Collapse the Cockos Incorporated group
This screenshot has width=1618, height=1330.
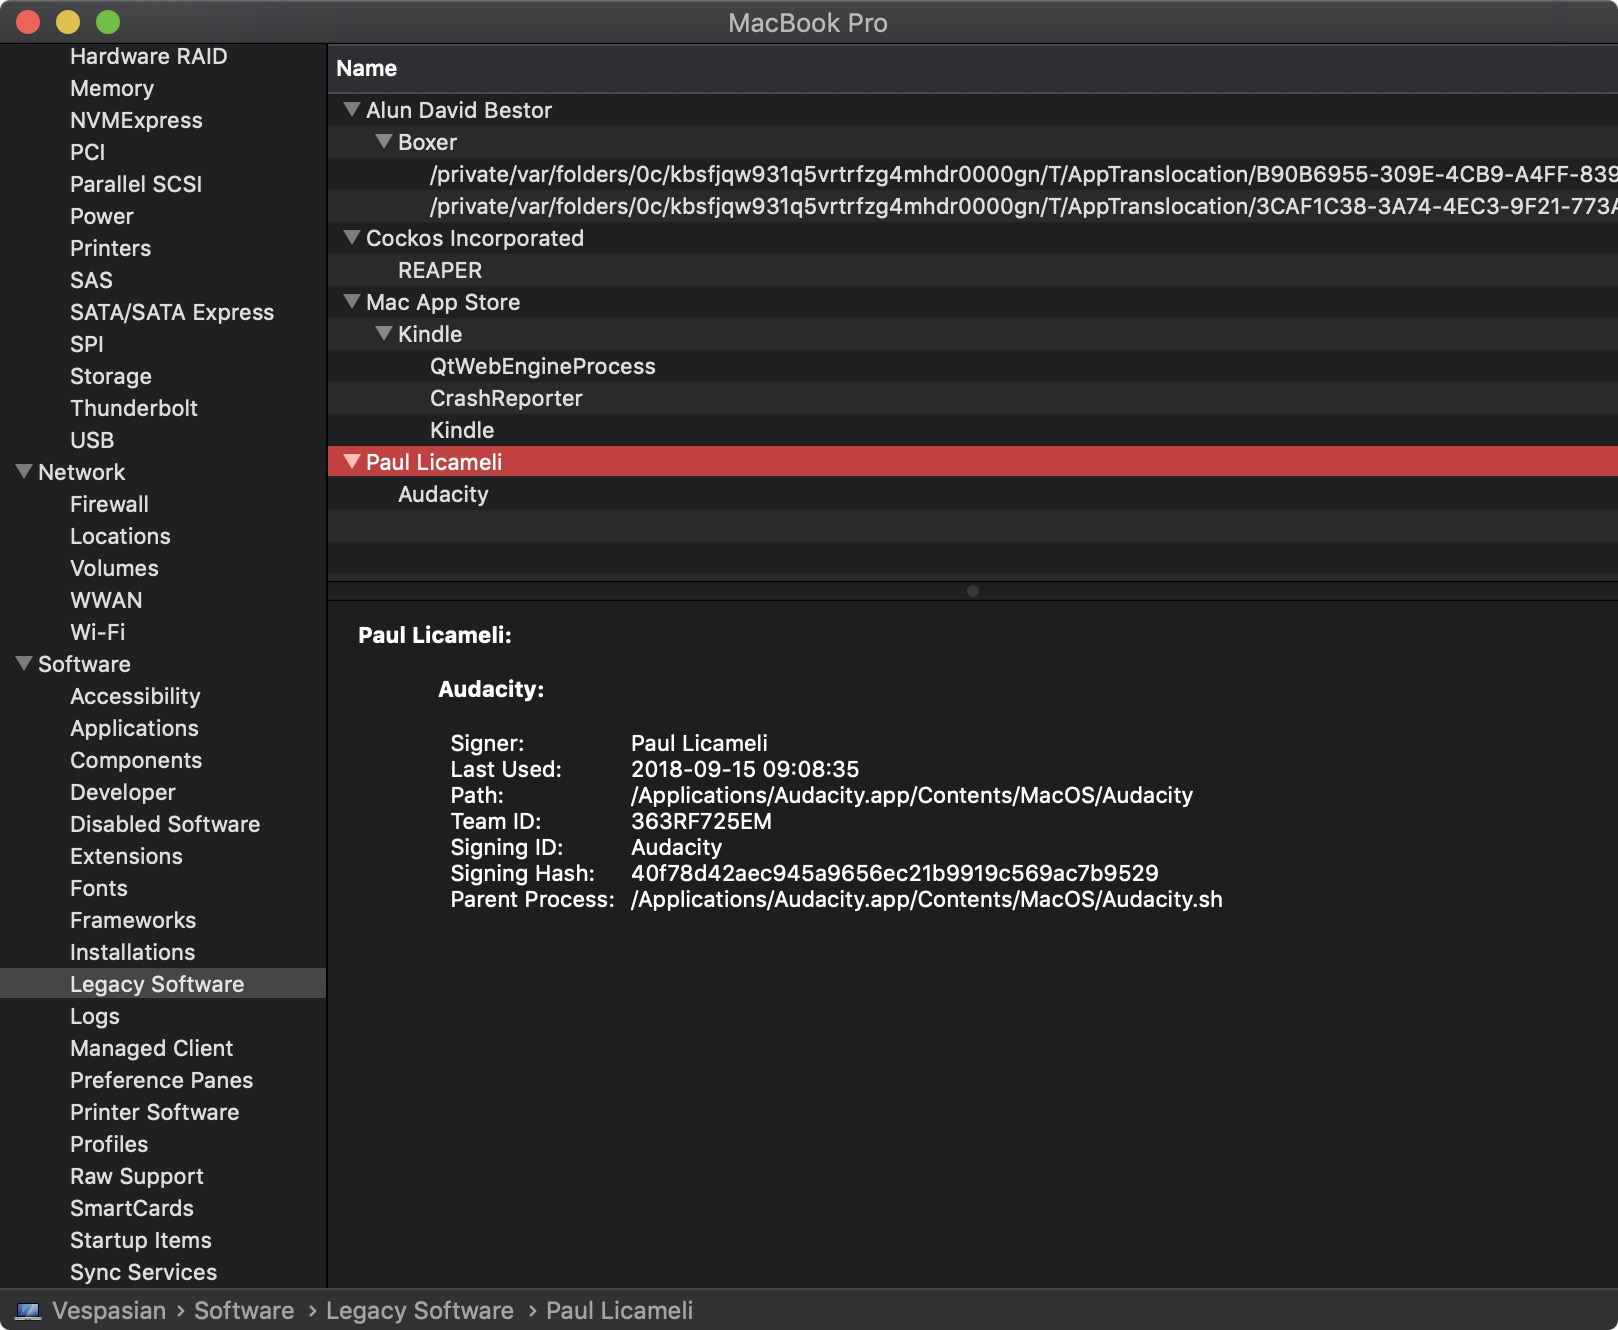351,237
